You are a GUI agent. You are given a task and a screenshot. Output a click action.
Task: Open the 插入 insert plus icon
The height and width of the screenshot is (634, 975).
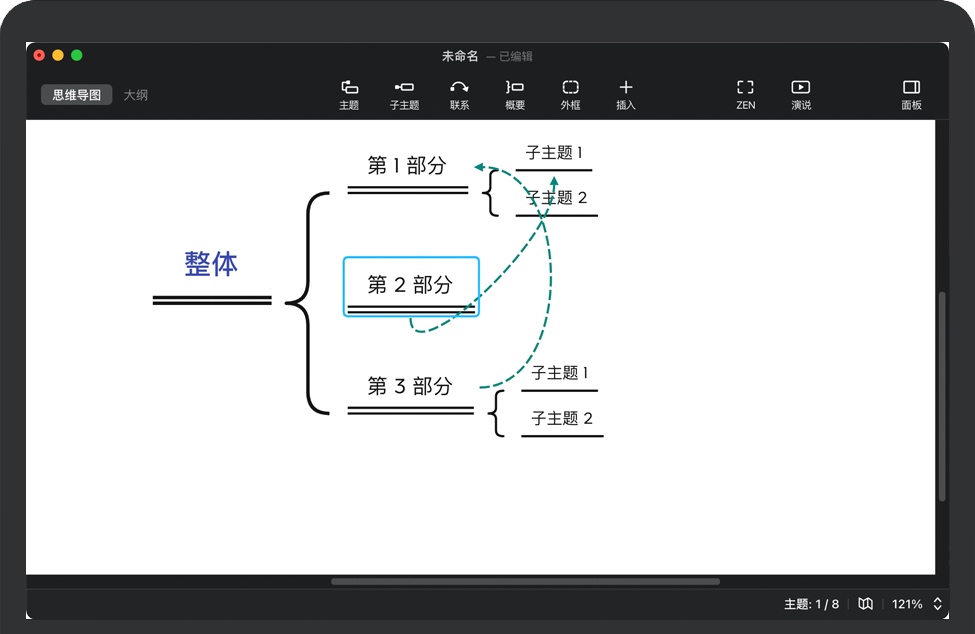[x=625, y=94]
